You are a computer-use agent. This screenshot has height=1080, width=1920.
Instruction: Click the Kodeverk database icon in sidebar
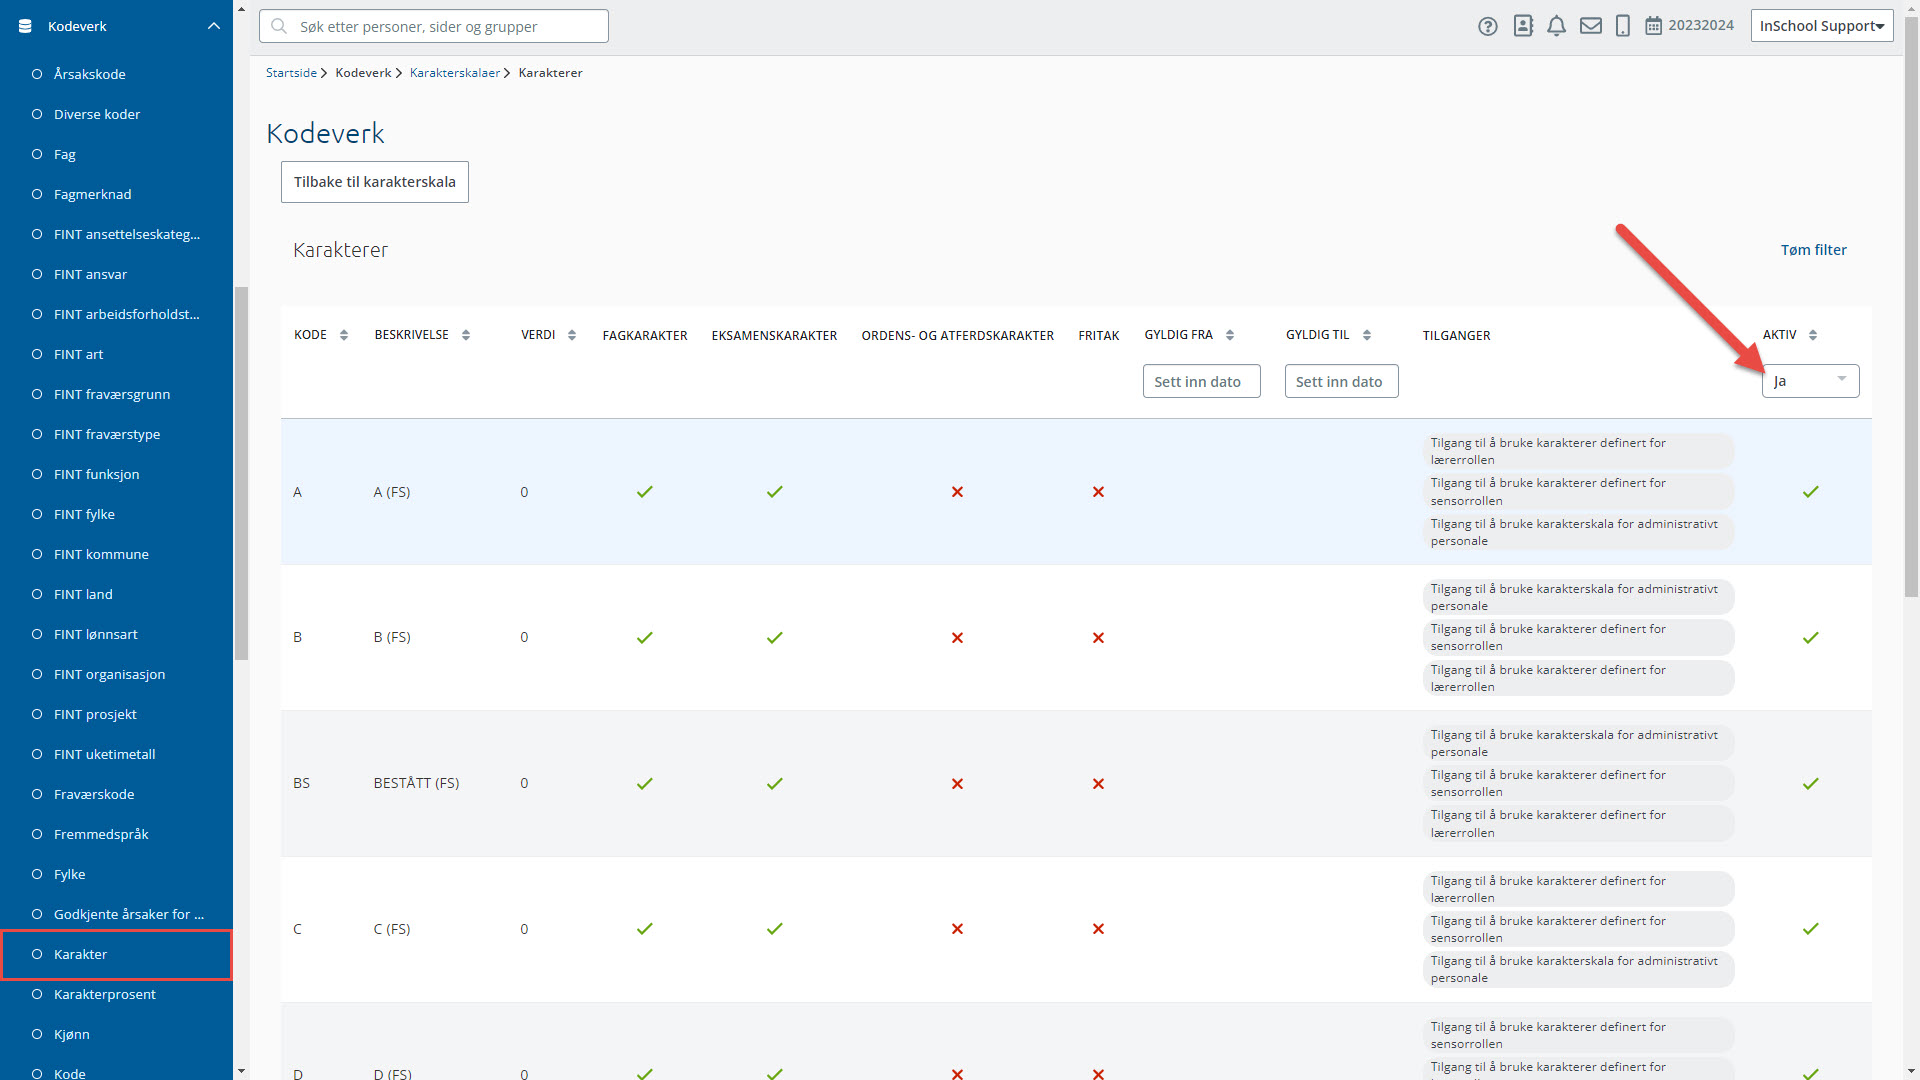[x=26, y=26]
